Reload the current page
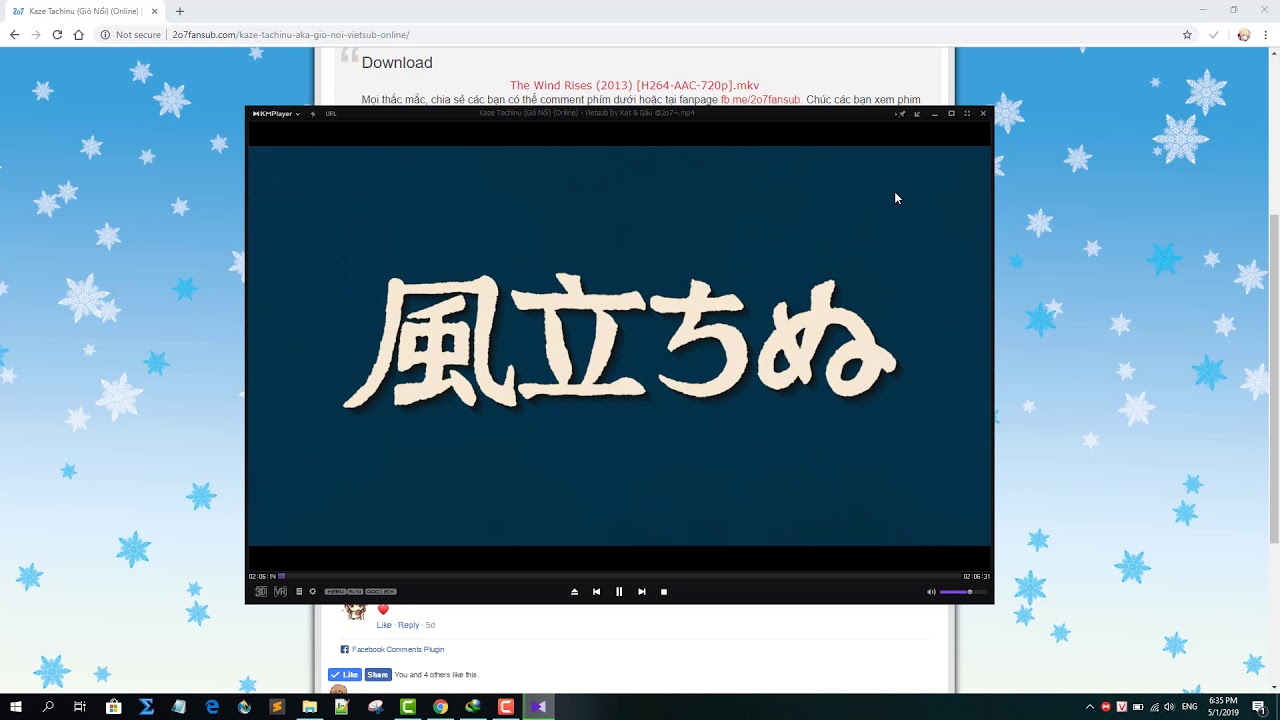The image size is (1280, 720). pos(57,34)
